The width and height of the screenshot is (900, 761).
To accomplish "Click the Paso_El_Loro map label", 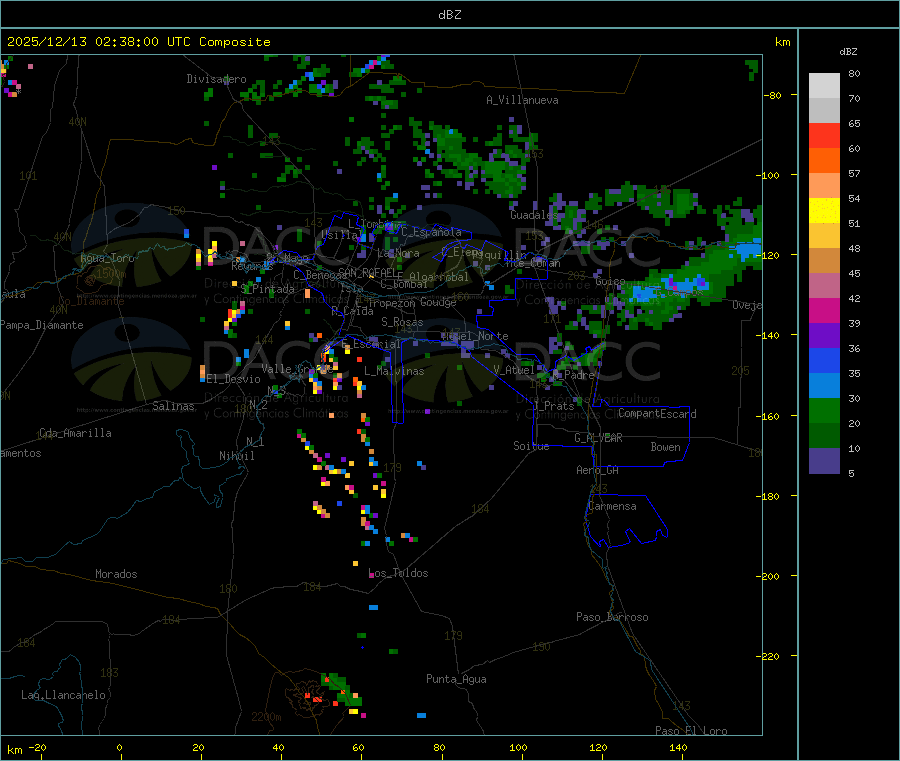I will tap(691, 731).
